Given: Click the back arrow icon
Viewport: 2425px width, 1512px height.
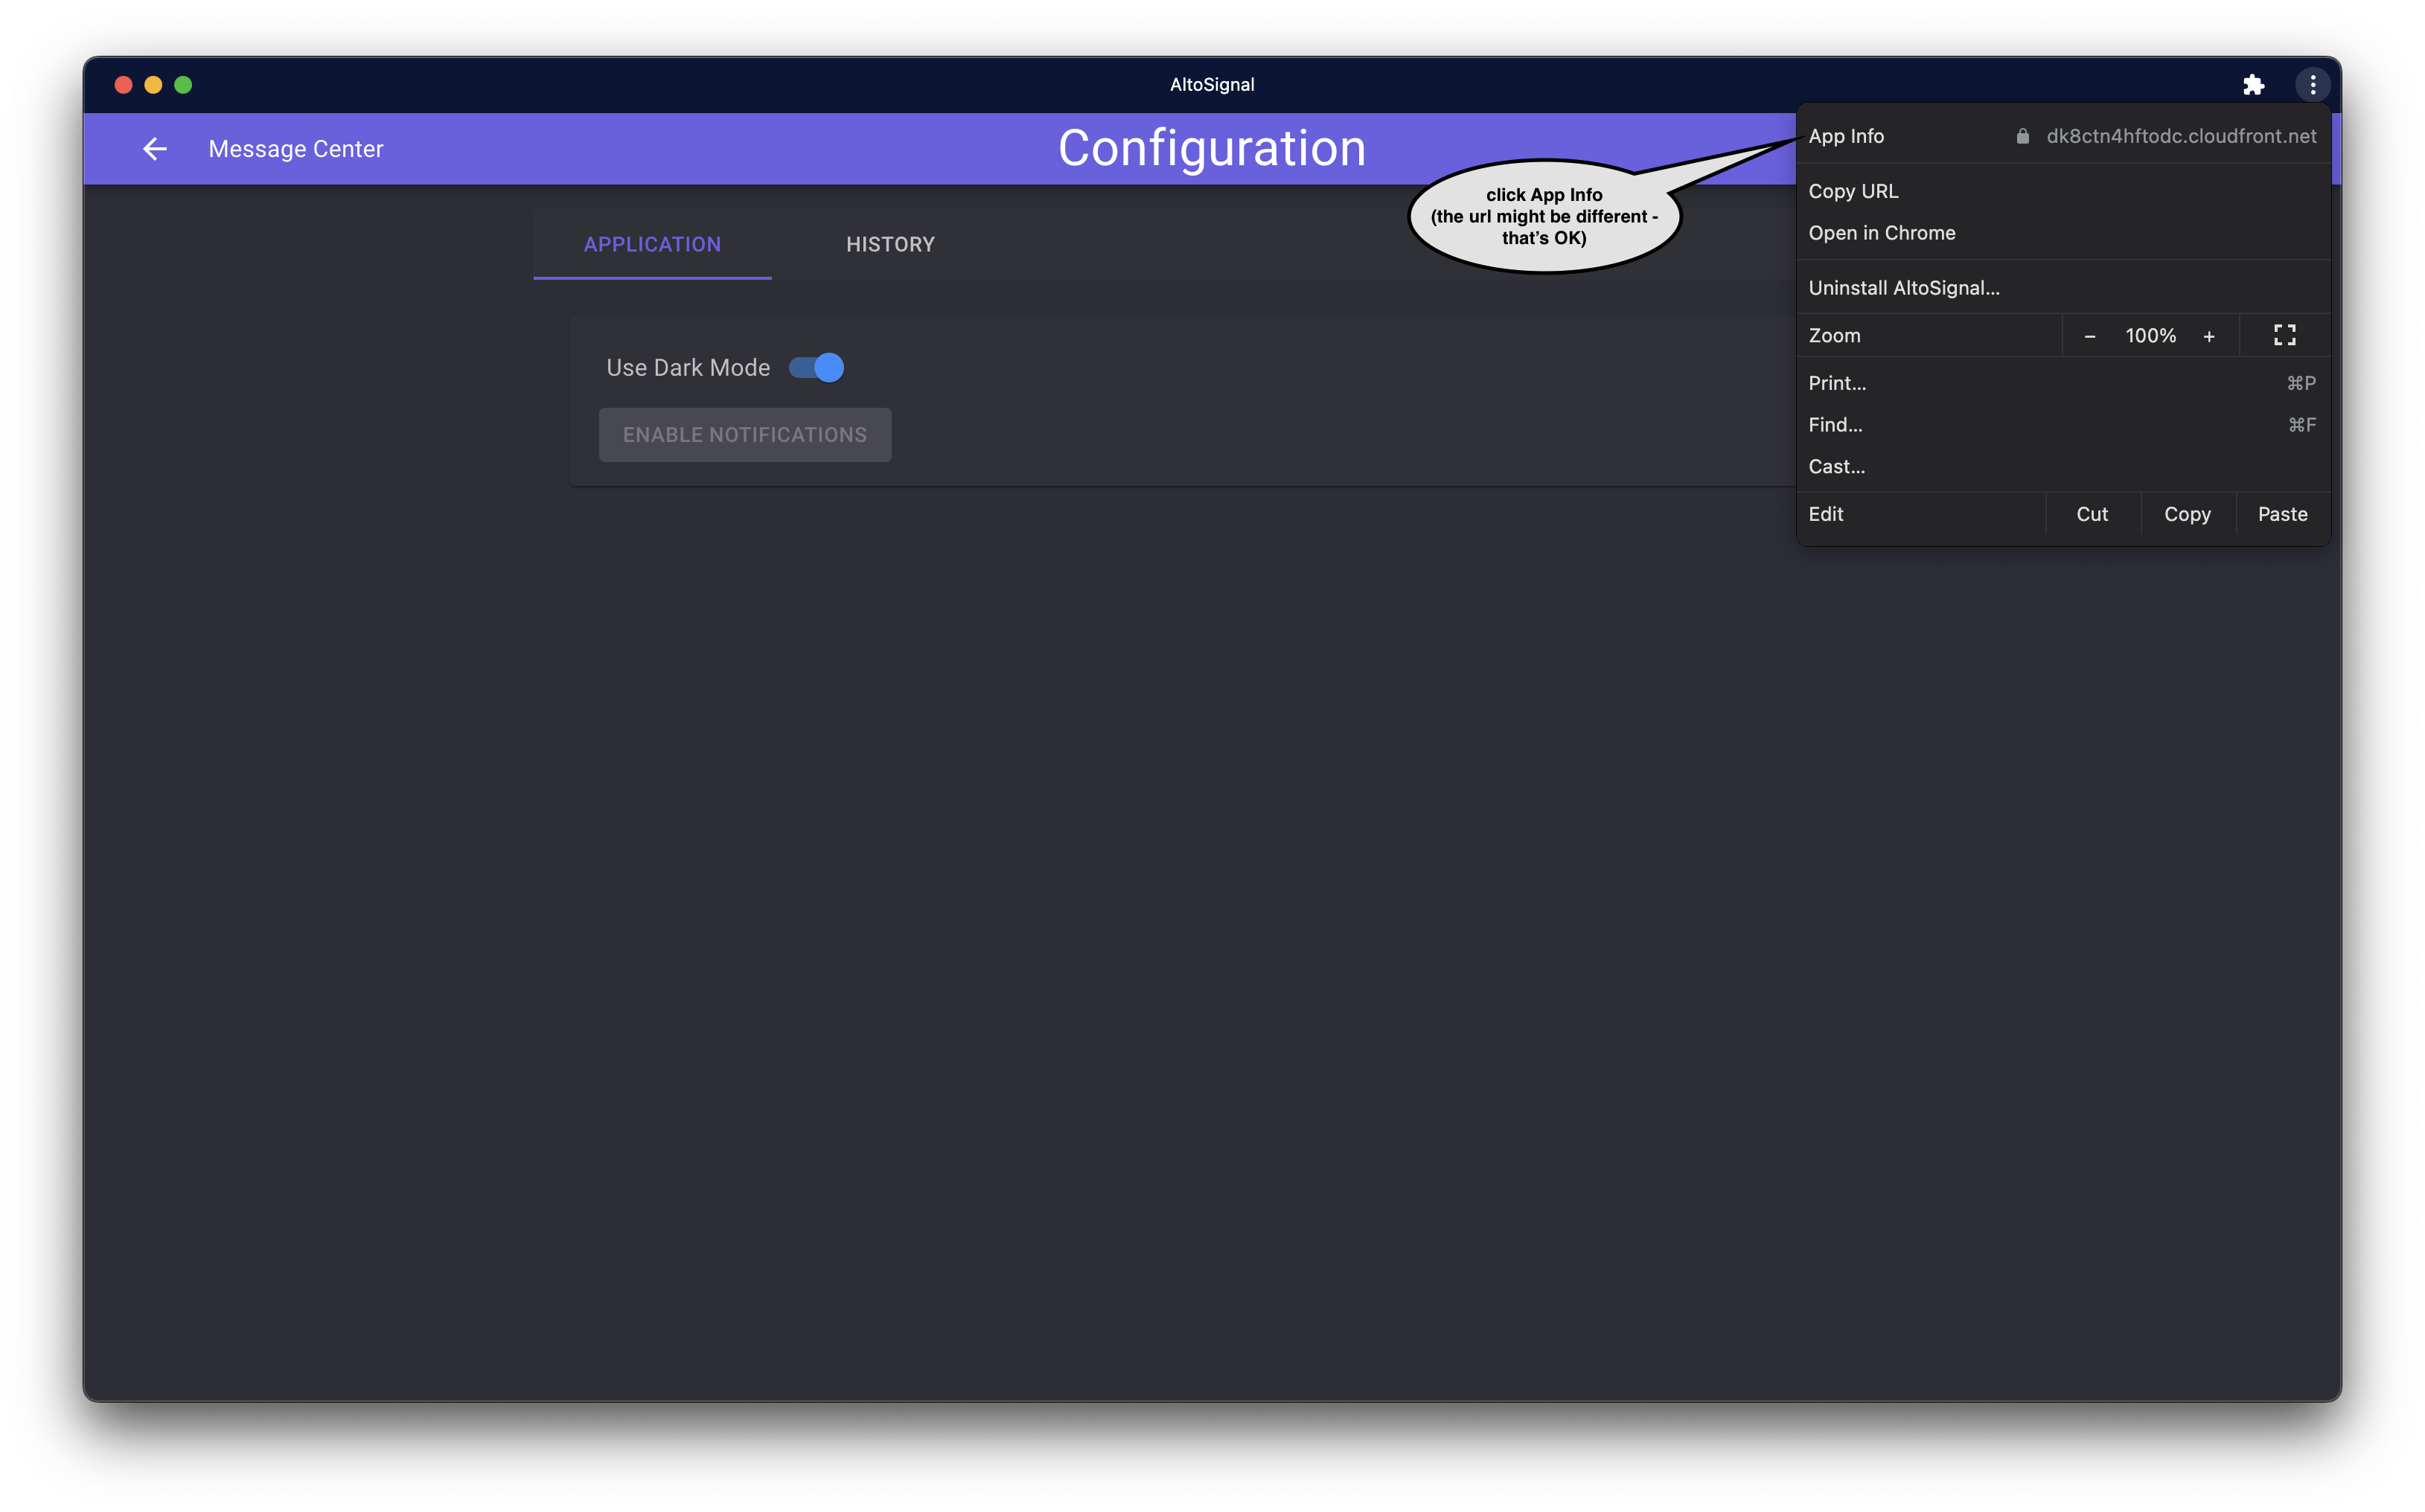Looking at the screenshot, I should (x=154, y=149).
